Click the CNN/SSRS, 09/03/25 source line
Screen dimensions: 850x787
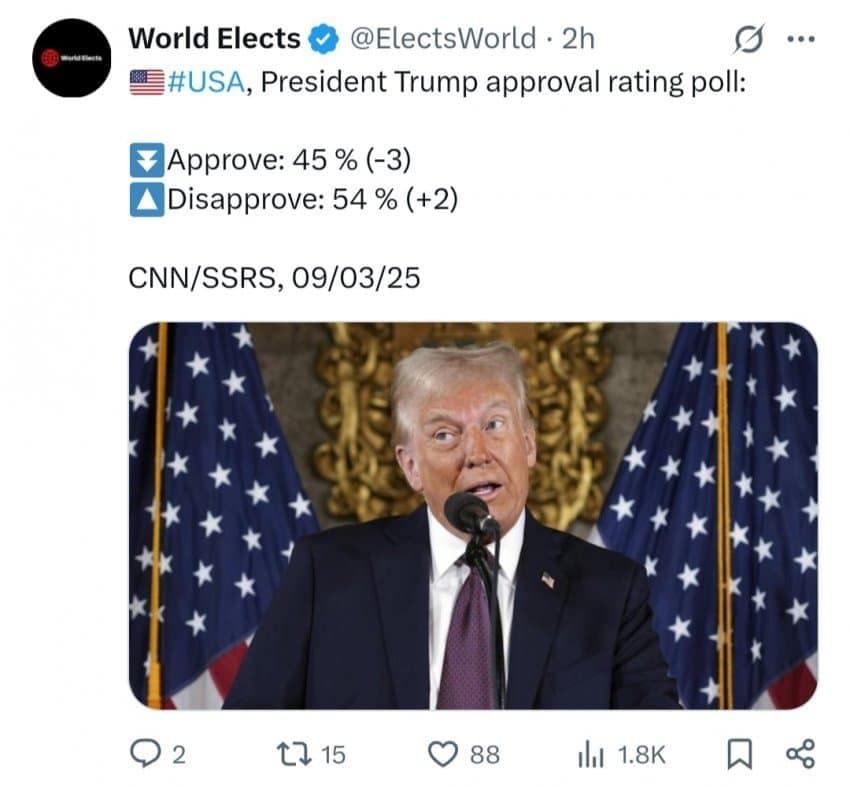(275, 278)
